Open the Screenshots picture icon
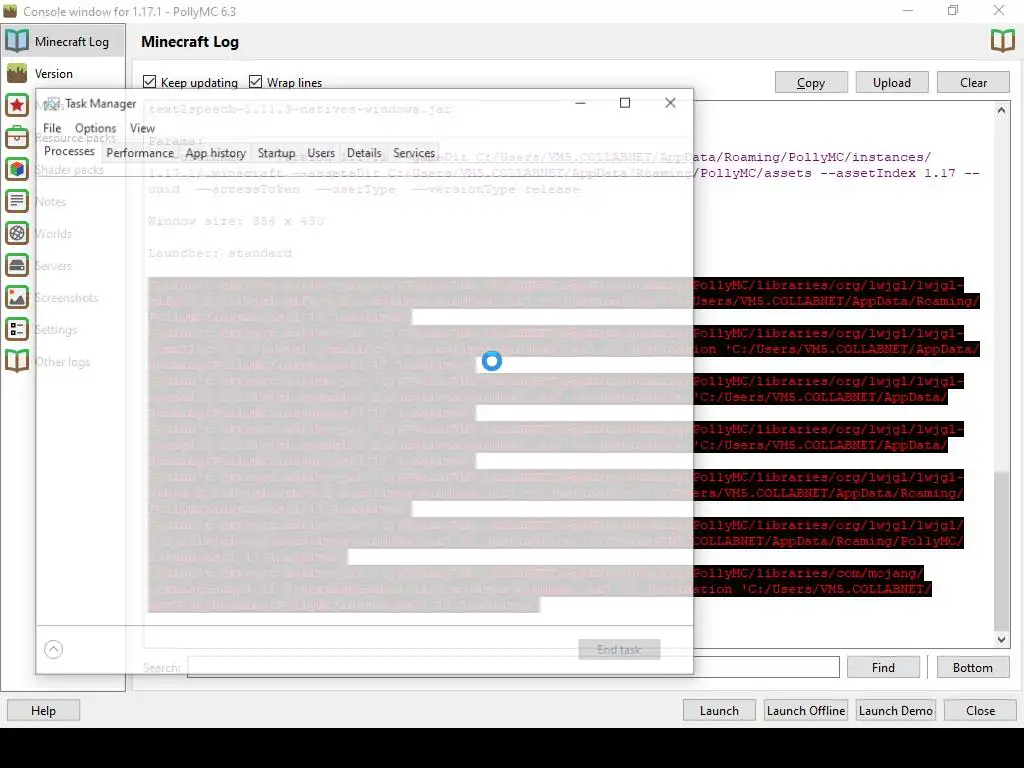This screenshot has height=768, width=1024. [17, 297]
